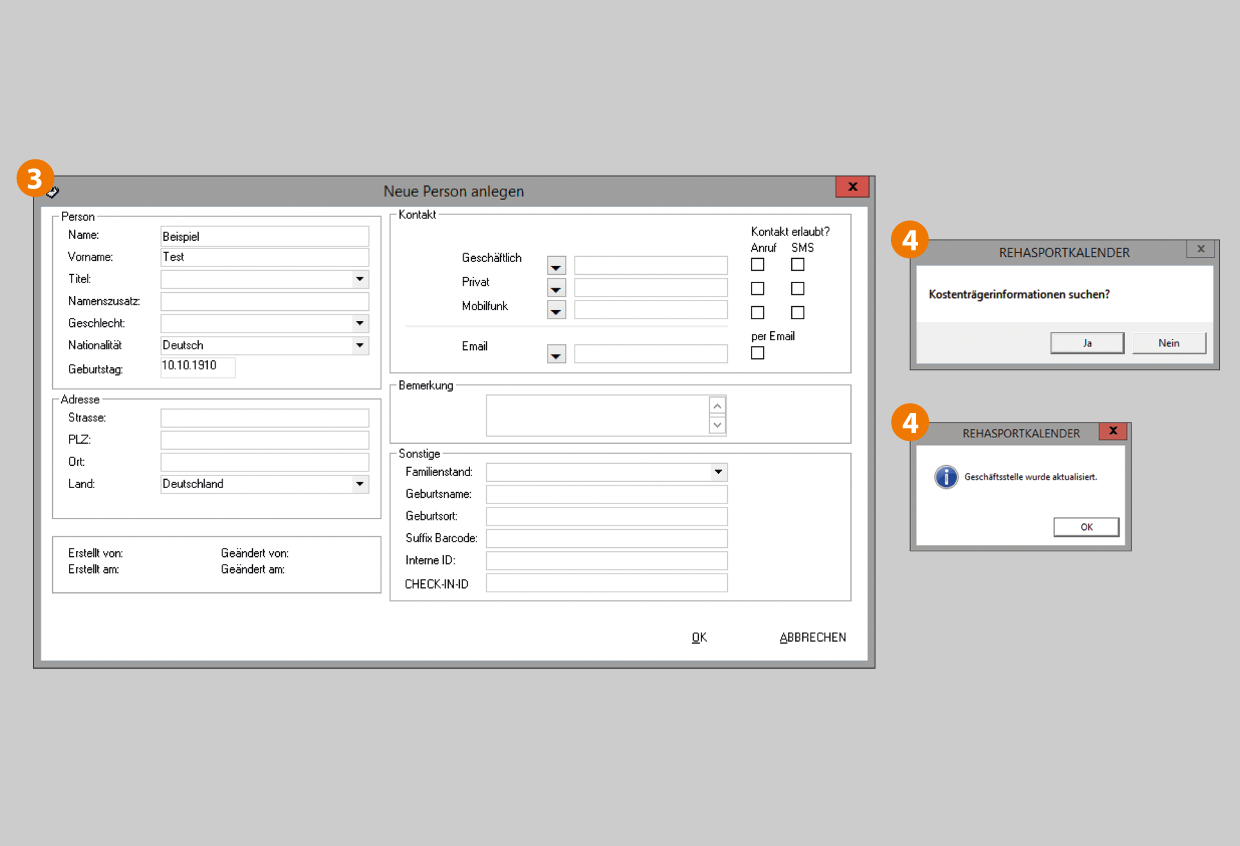This screenshot has height=846, width=1240.
Task: Click the Email type arrow button
Action: point(556,354)
